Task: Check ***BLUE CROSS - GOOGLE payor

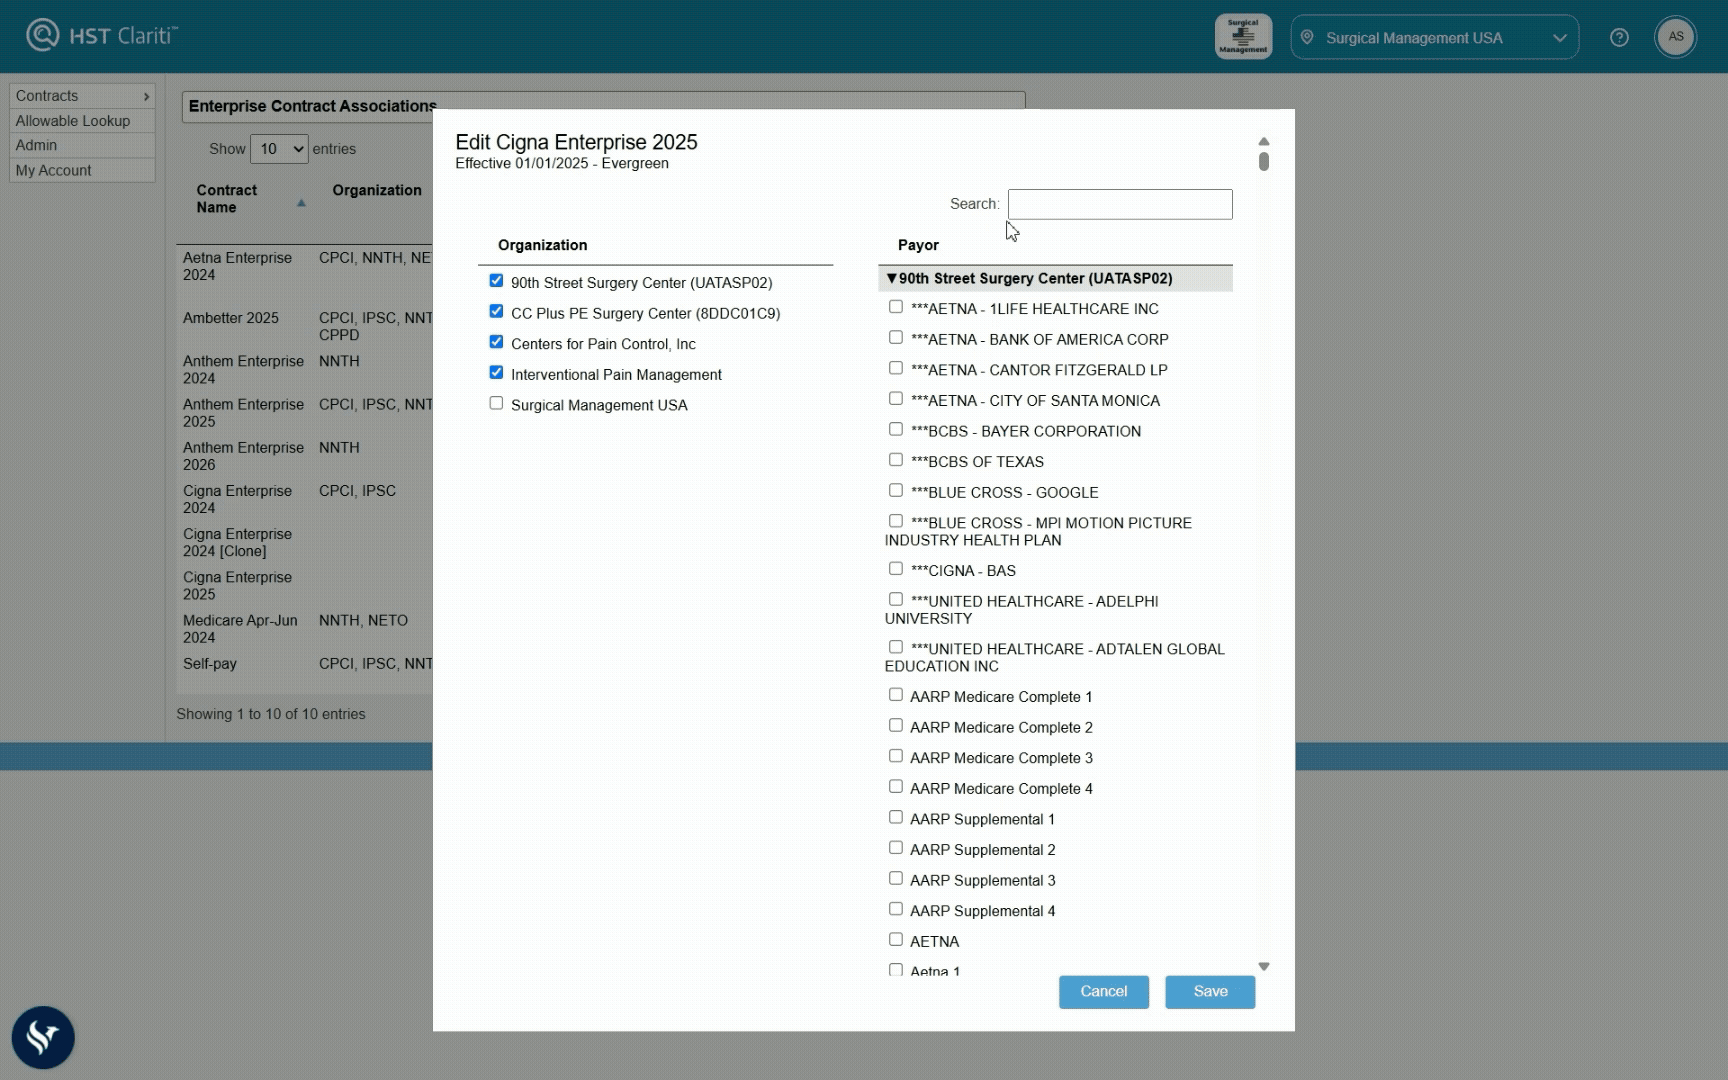Action: 896,491
